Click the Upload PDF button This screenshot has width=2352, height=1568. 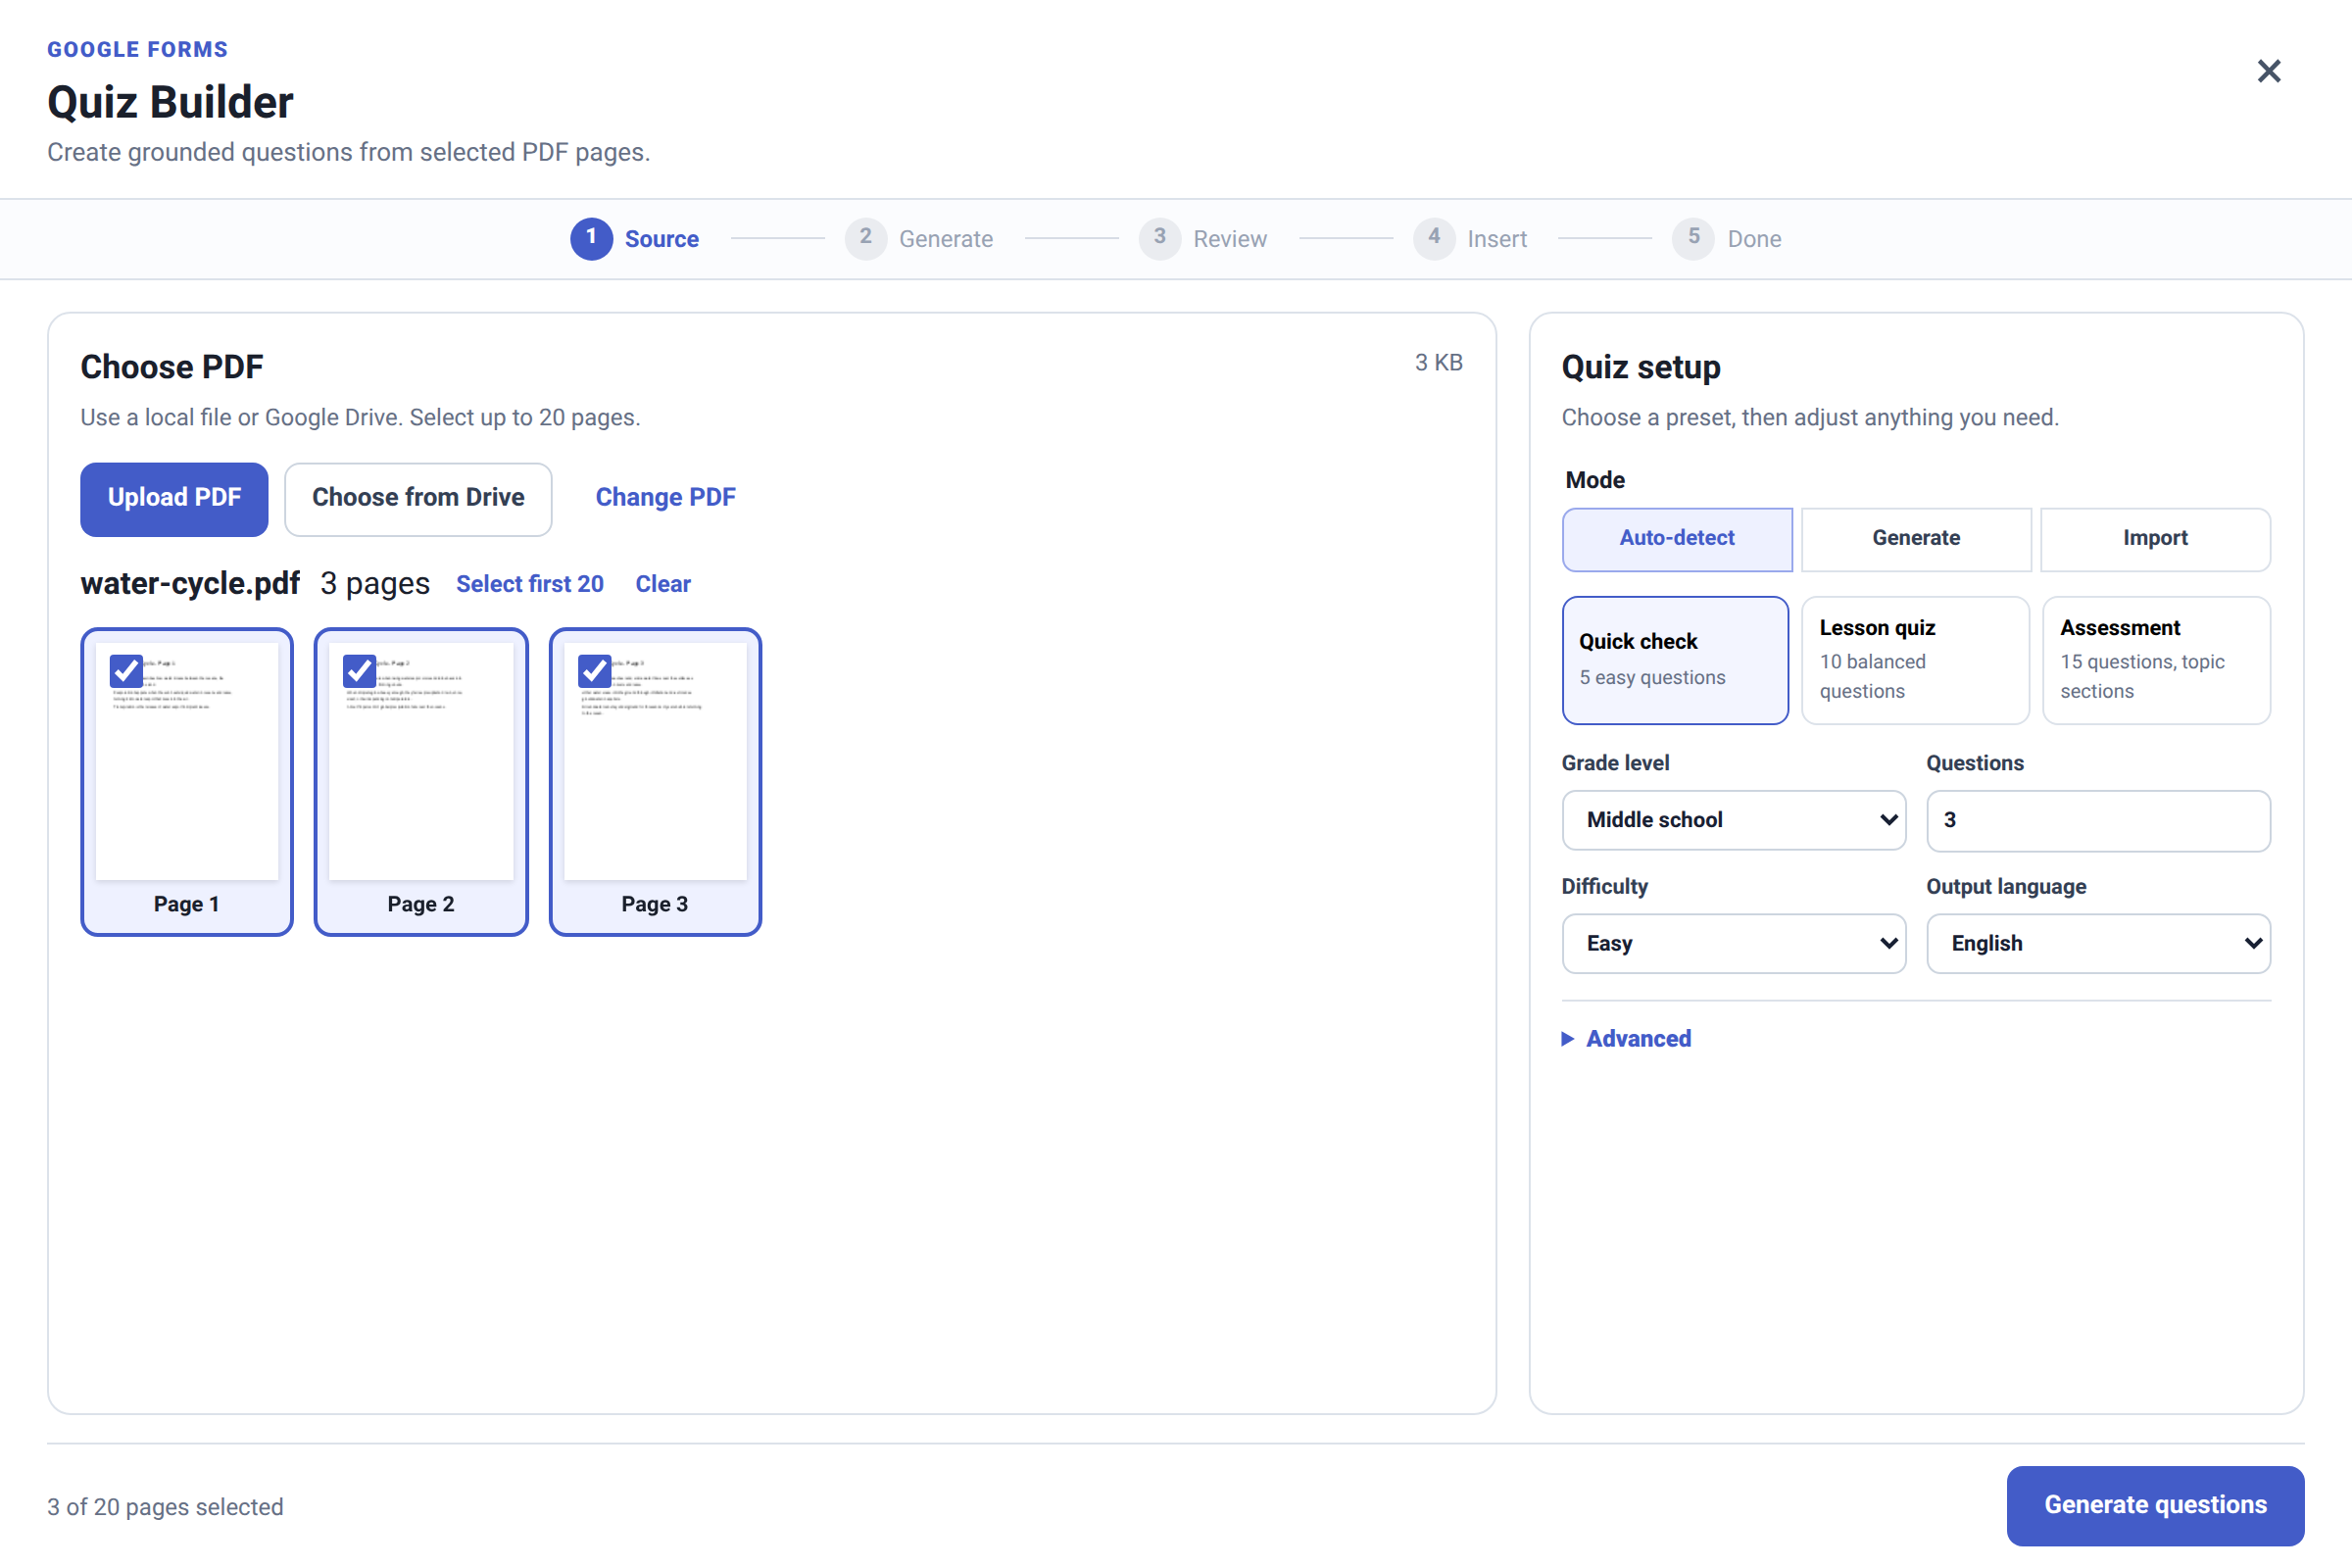click(174, 498)
